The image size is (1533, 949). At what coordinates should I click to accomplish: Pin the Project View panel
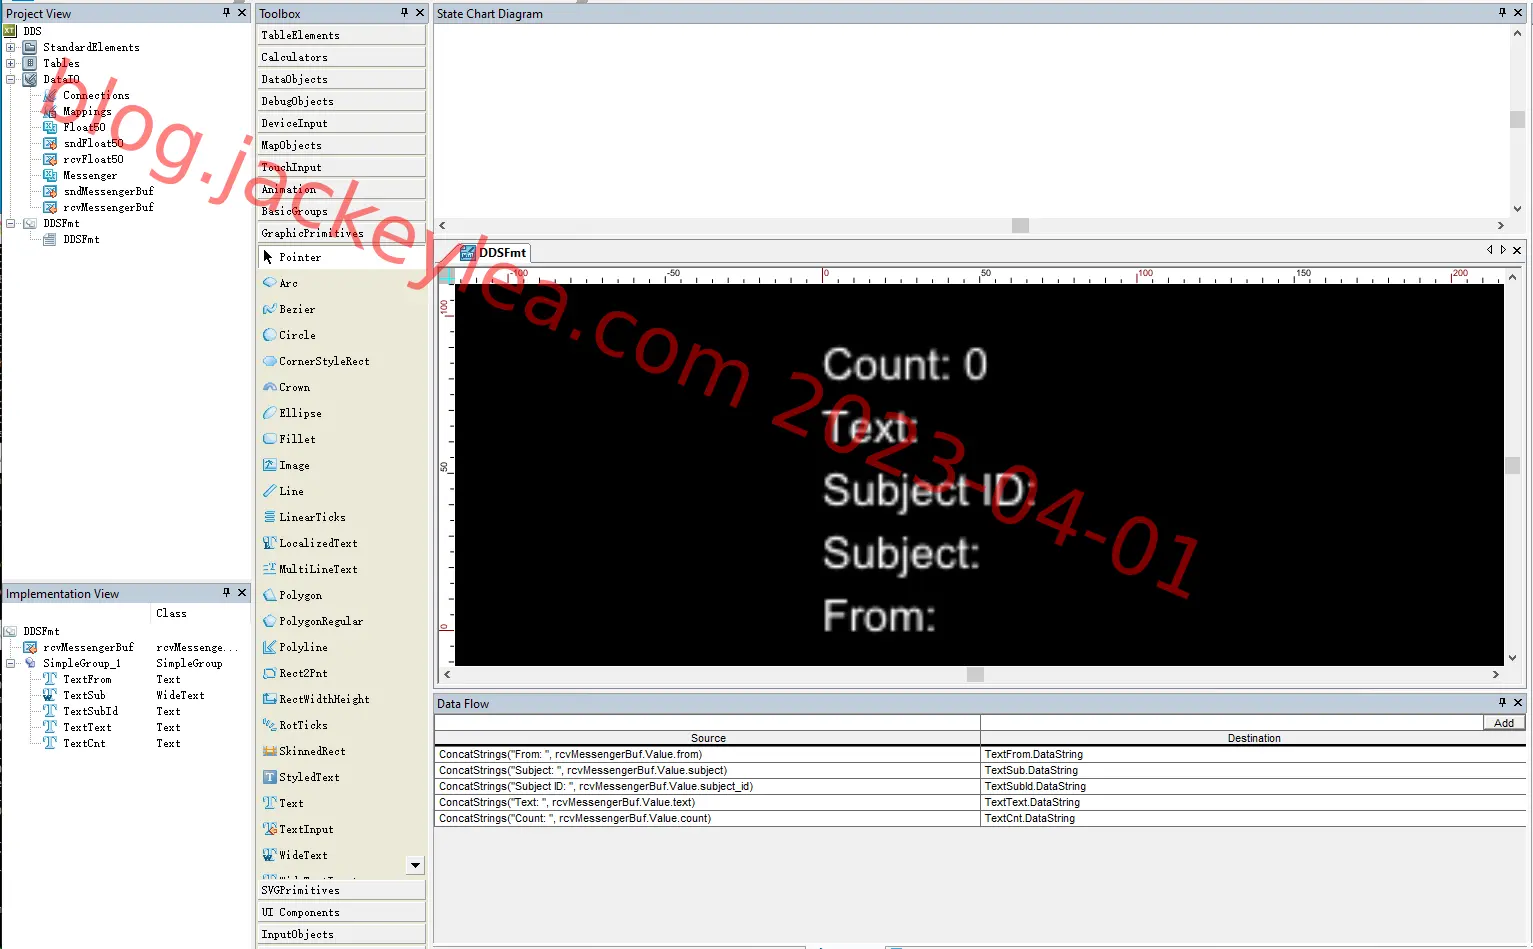226,13
